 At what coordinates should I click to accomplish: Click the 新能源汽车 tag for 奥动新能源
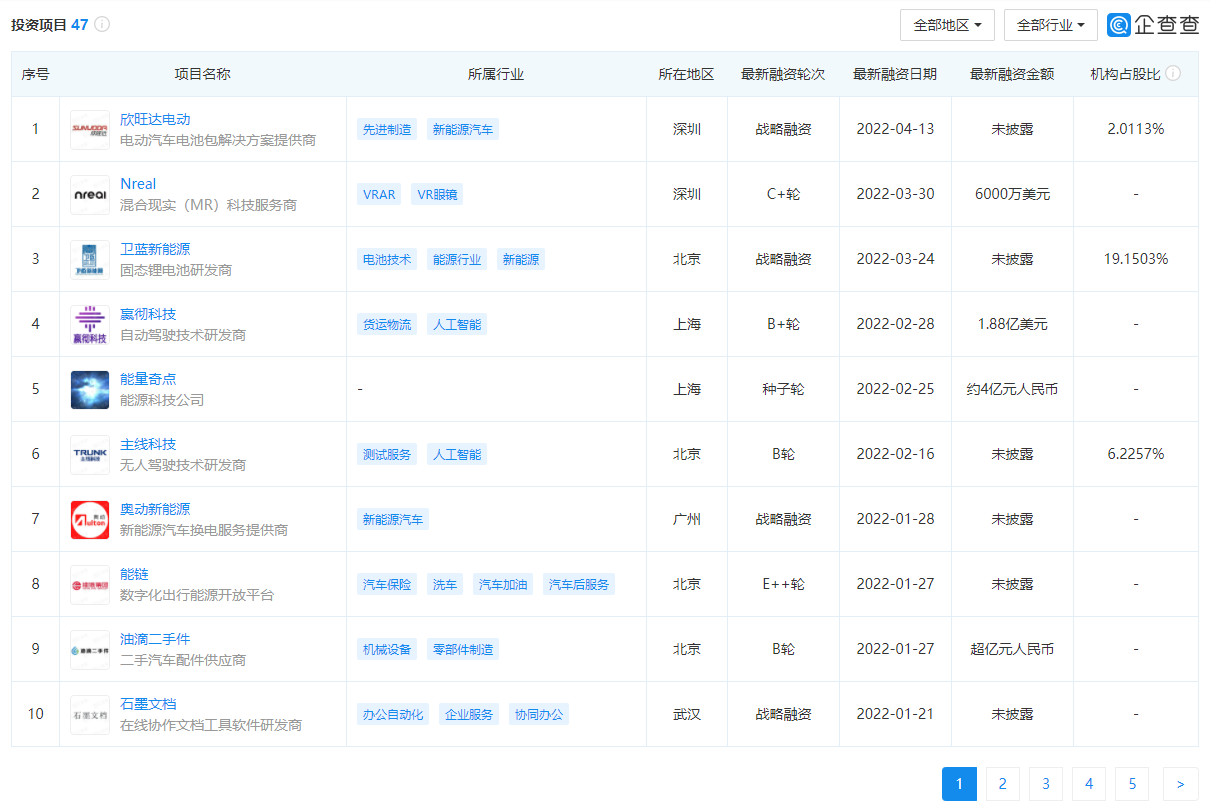click(x=393, y=519)
